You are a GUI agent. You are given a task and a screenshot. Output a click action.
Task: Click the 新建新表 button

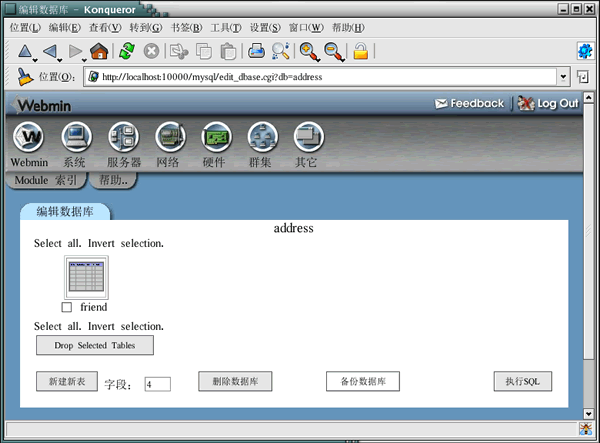tap(67, 381)
